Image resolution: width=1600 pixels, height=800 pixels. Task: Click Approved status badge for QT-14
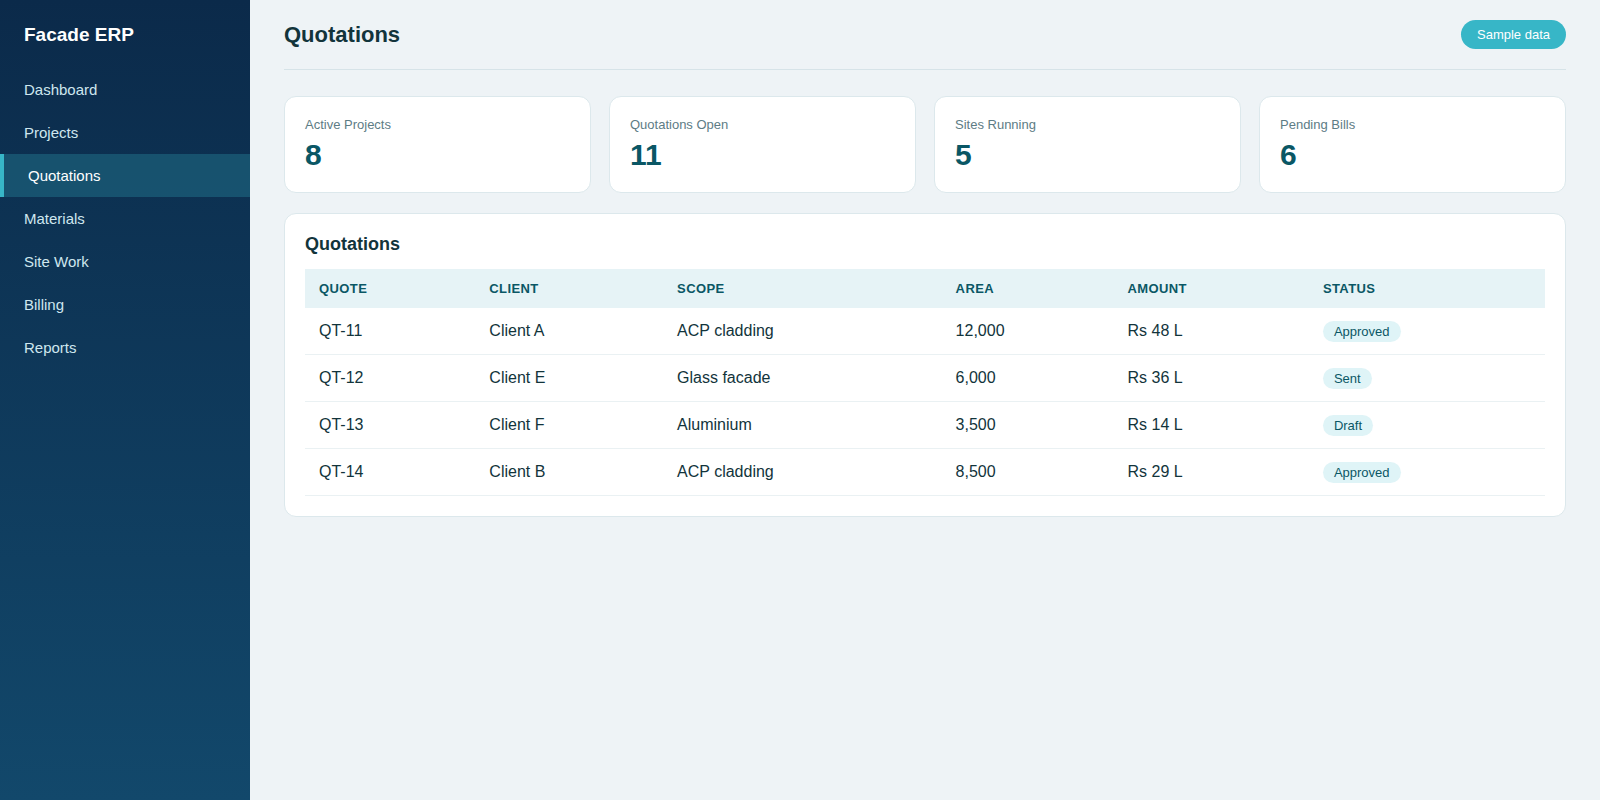pos(1361,473)
